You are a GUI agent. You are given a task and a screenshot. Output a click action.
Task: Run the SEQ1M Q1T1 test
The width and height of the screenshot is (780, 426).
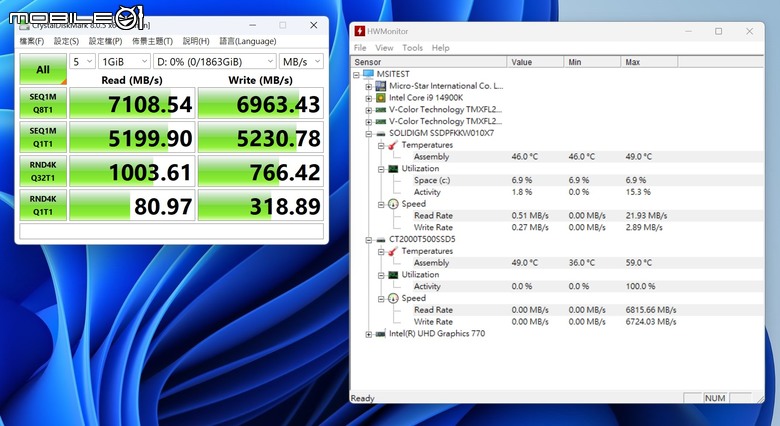[x=43, y=137]
